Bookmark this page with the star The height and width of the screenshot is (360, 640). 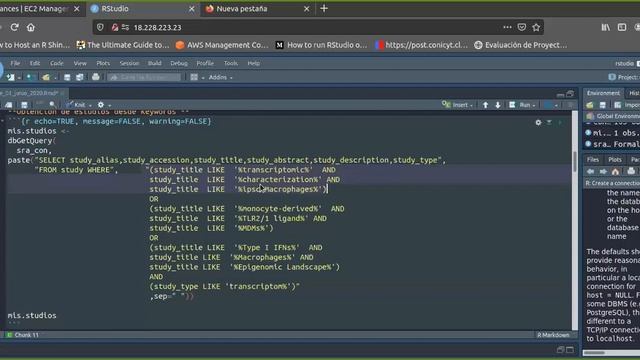coord(536,27)
